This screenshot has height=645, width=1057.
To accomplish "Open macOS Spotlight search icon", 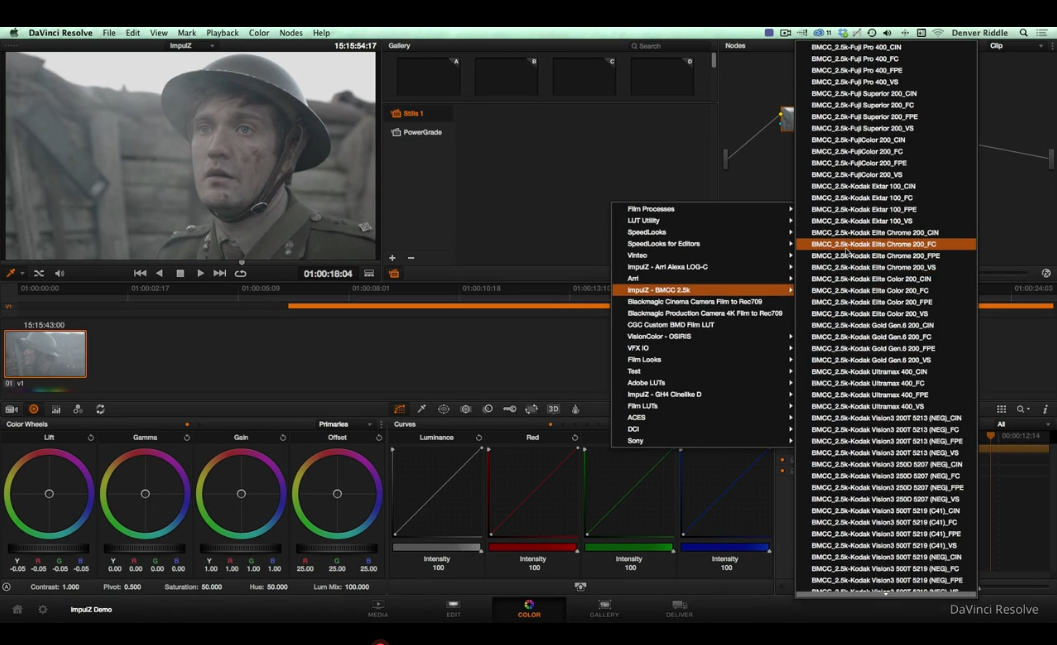I will point(1023,32).
